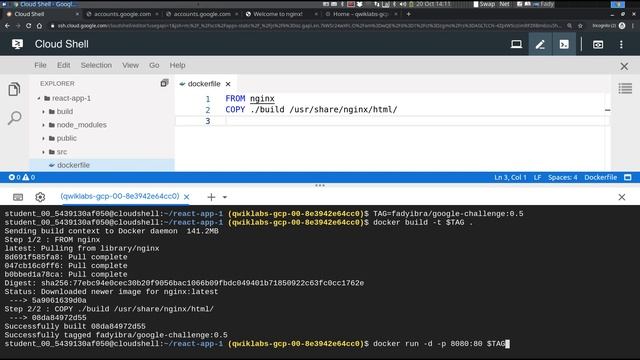Open a new browser tab
This screenshot has height=360, width=640.
(x=408, y=14)
